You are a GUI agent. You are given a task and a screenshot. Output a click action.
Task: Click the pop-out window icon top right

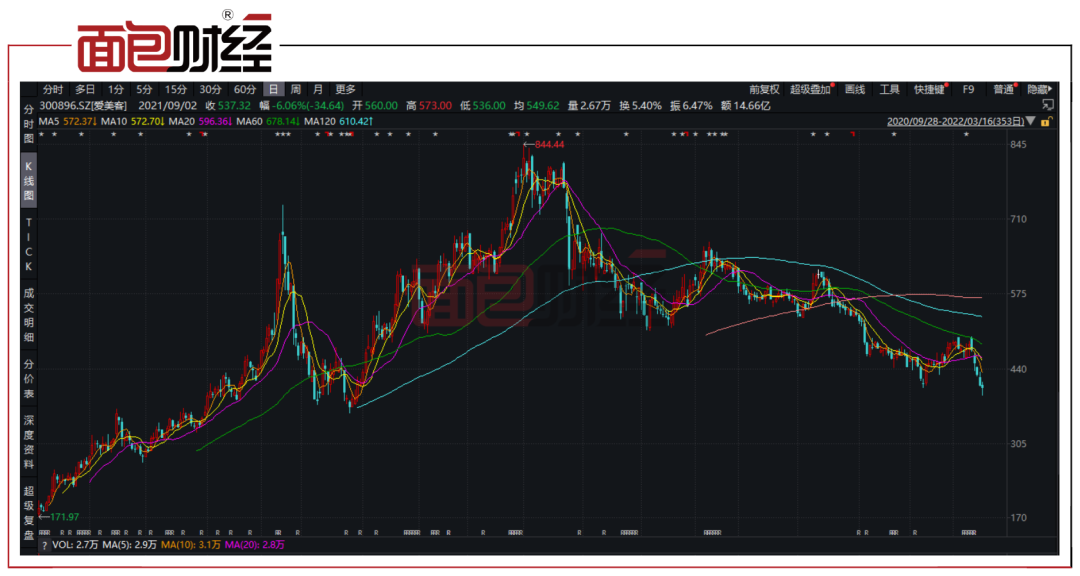tap(1047, 105)
